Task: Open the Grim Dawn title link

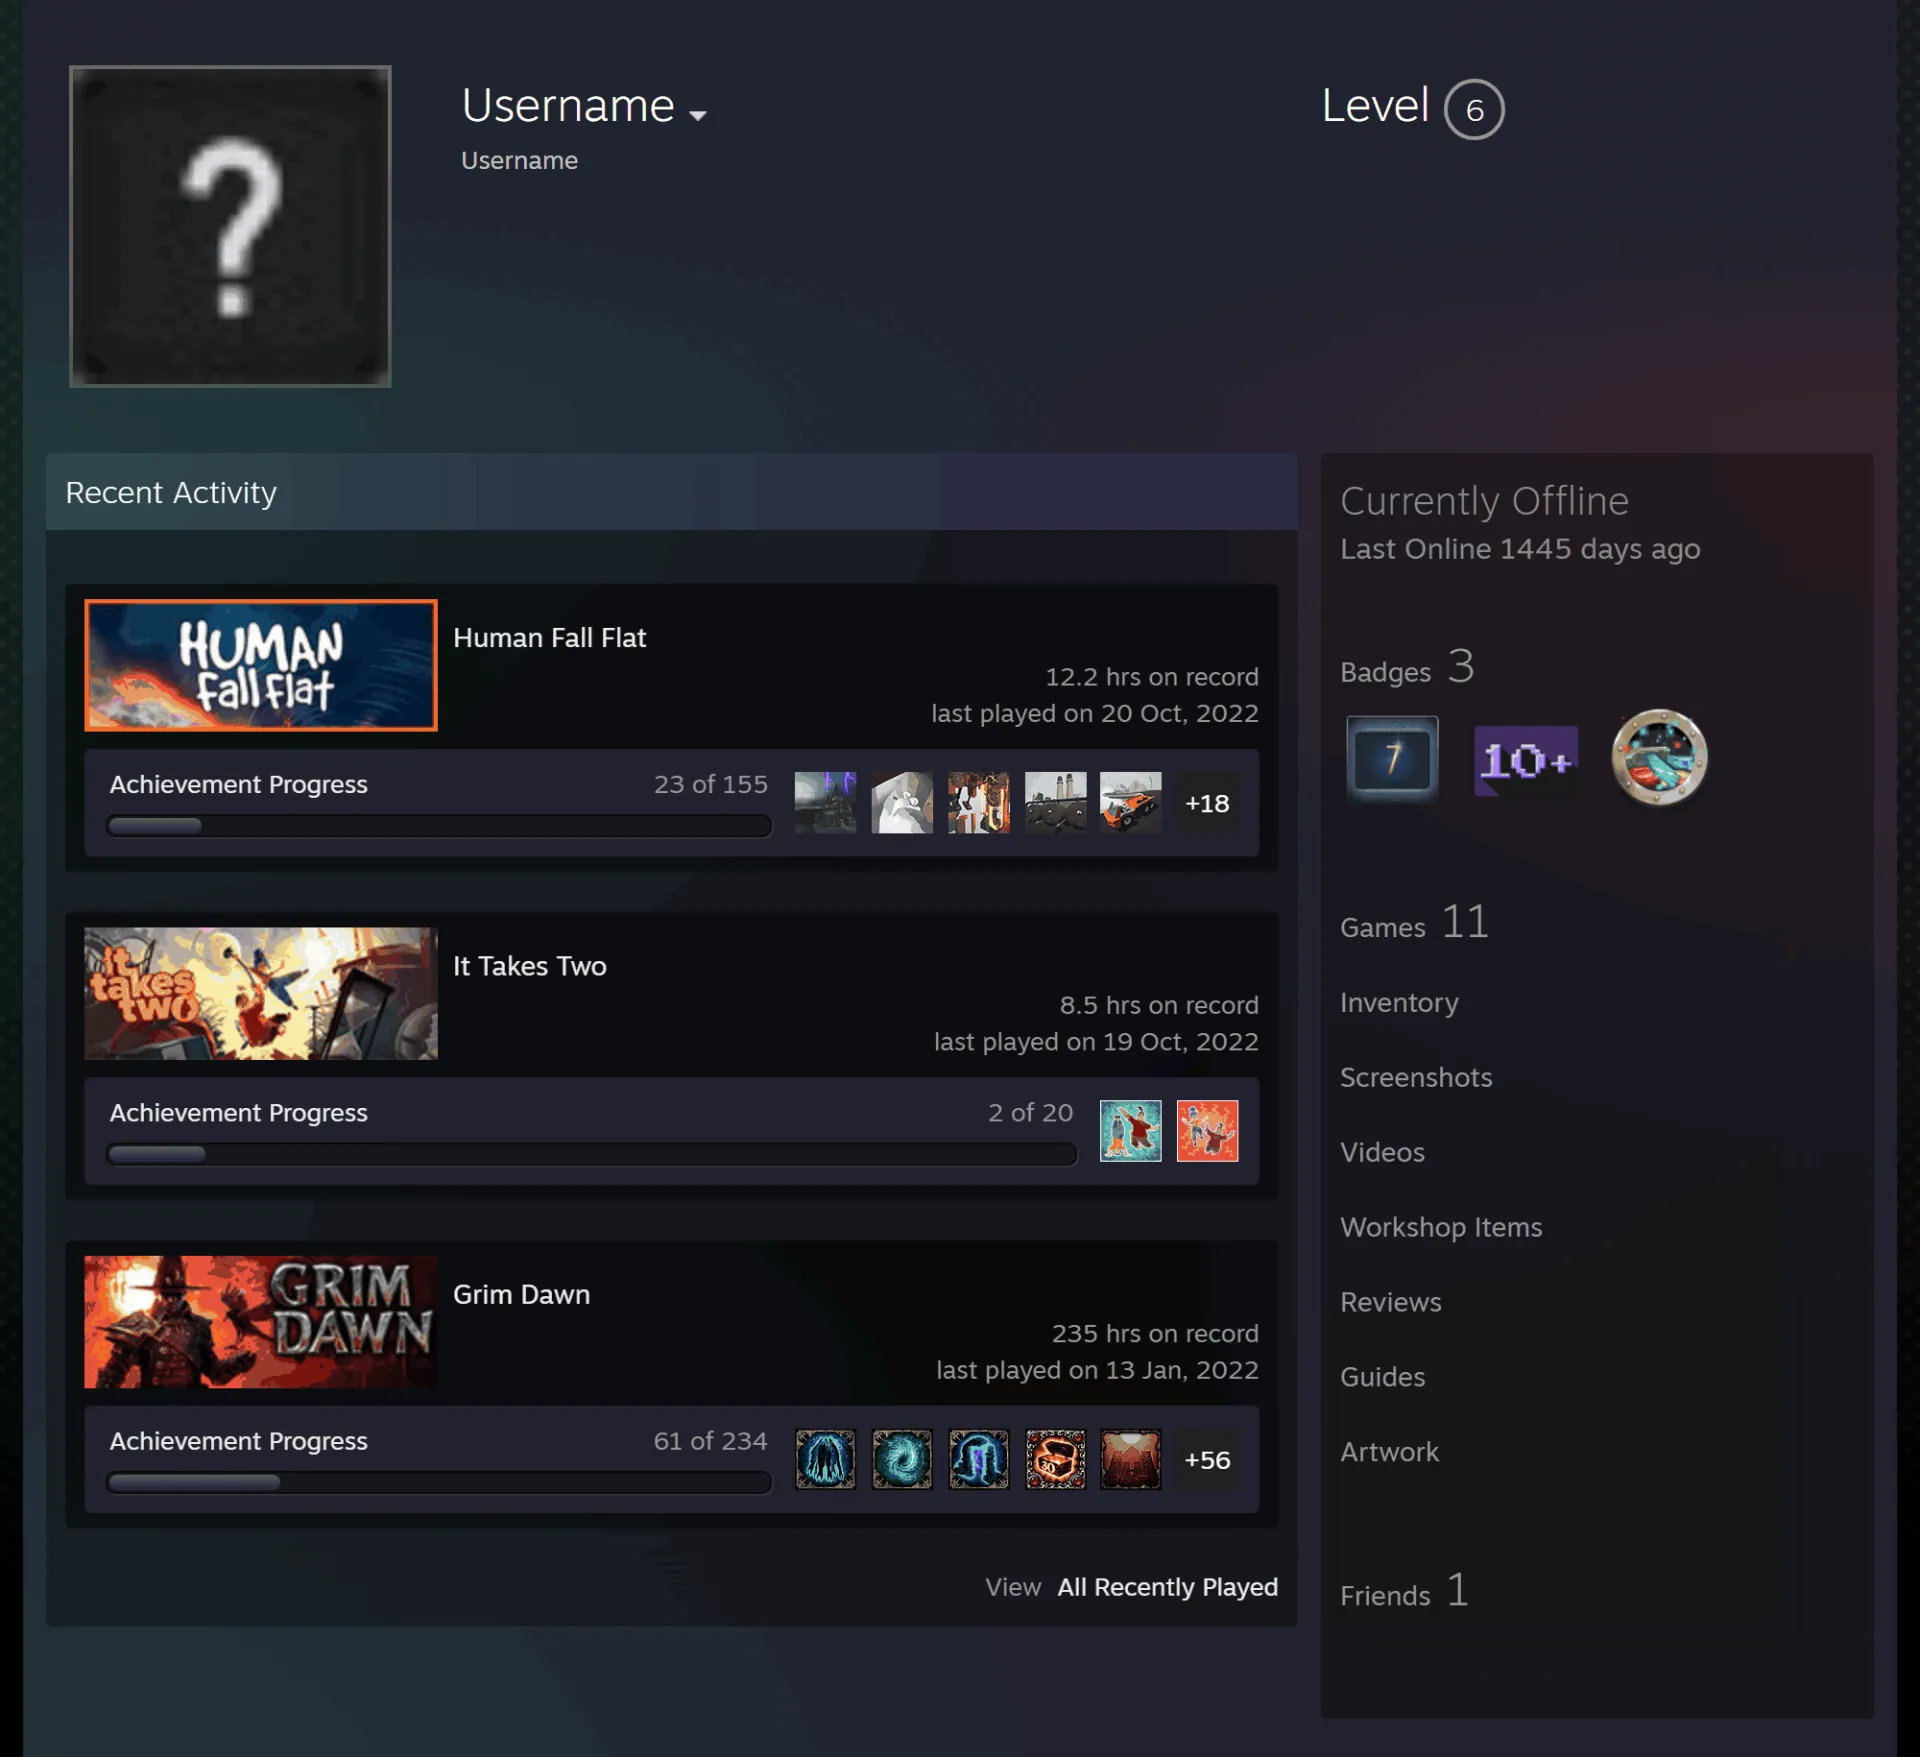Action: [521, 1294]
